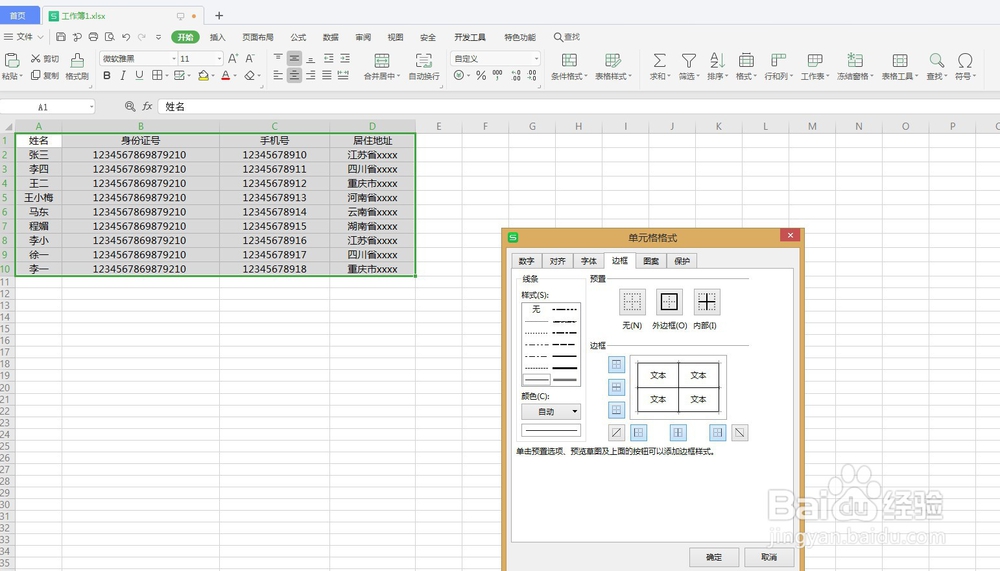Viewport: 1000px width, 571px height.
Task: Toggle middle vertical alignment
Action: pos(294,59)
